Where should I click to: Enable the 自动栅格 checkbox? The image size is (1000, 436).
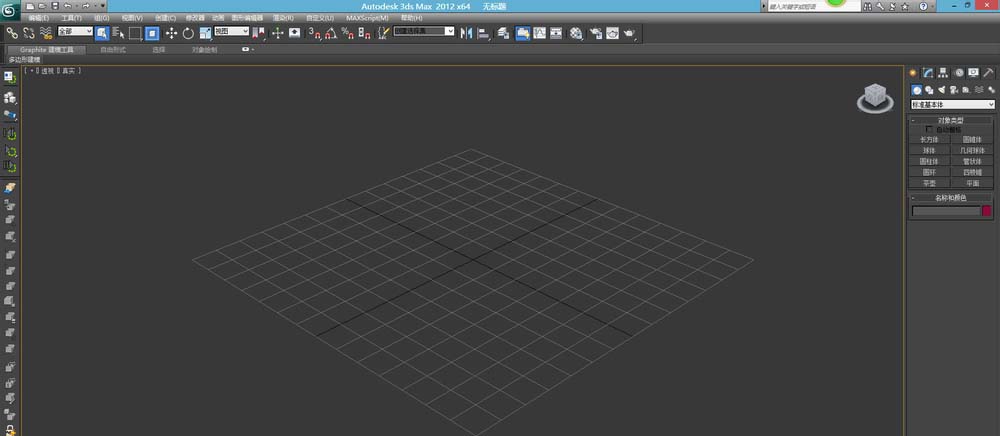pos(929,129)
